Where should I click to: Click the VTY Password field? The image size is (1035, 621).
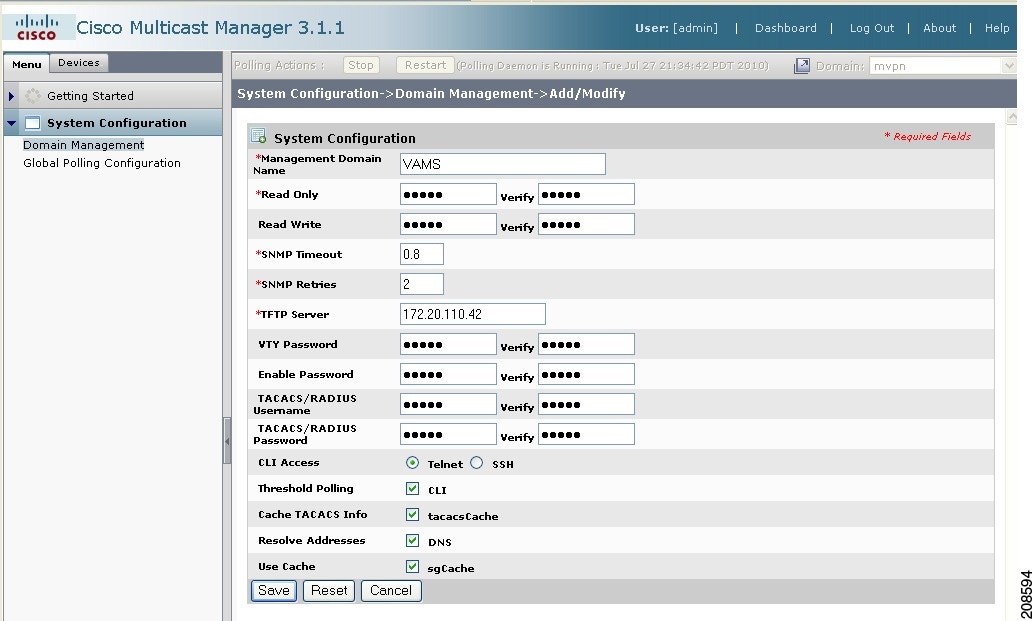click(448, 344)
